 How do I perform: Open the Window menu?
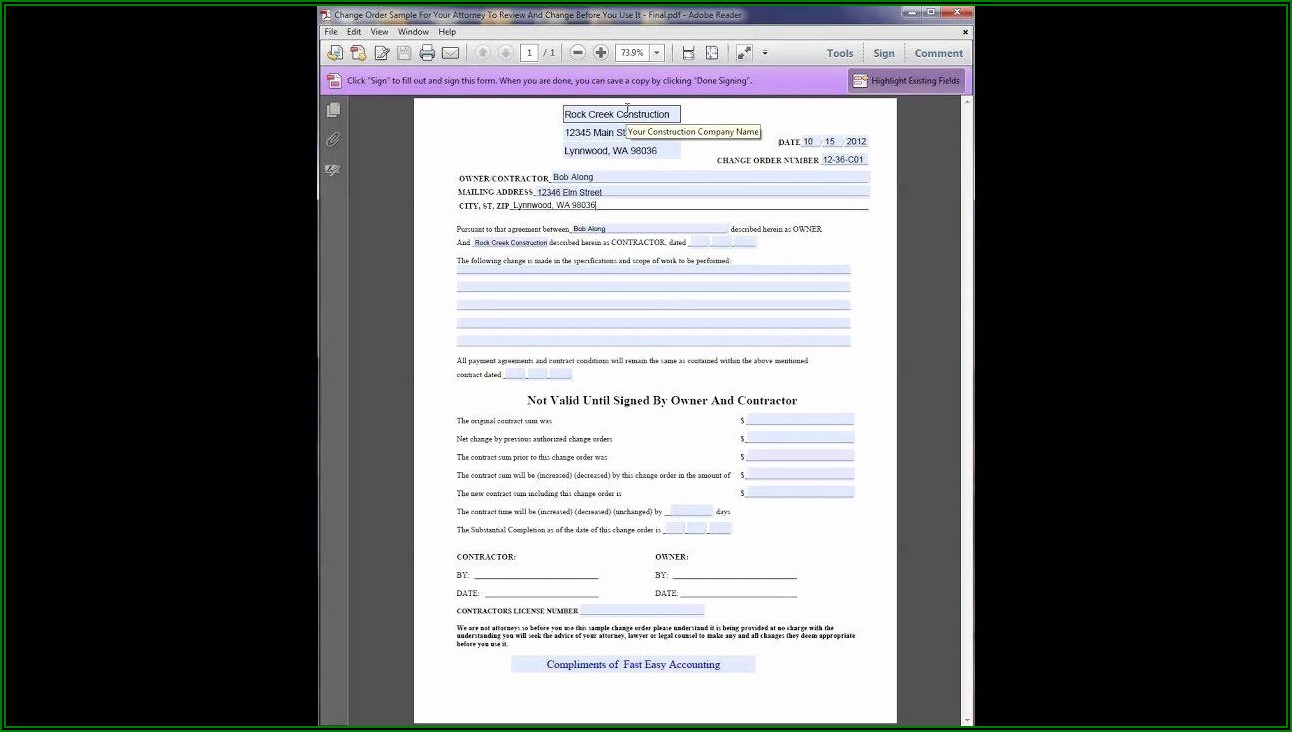click(x=413, y=32)
